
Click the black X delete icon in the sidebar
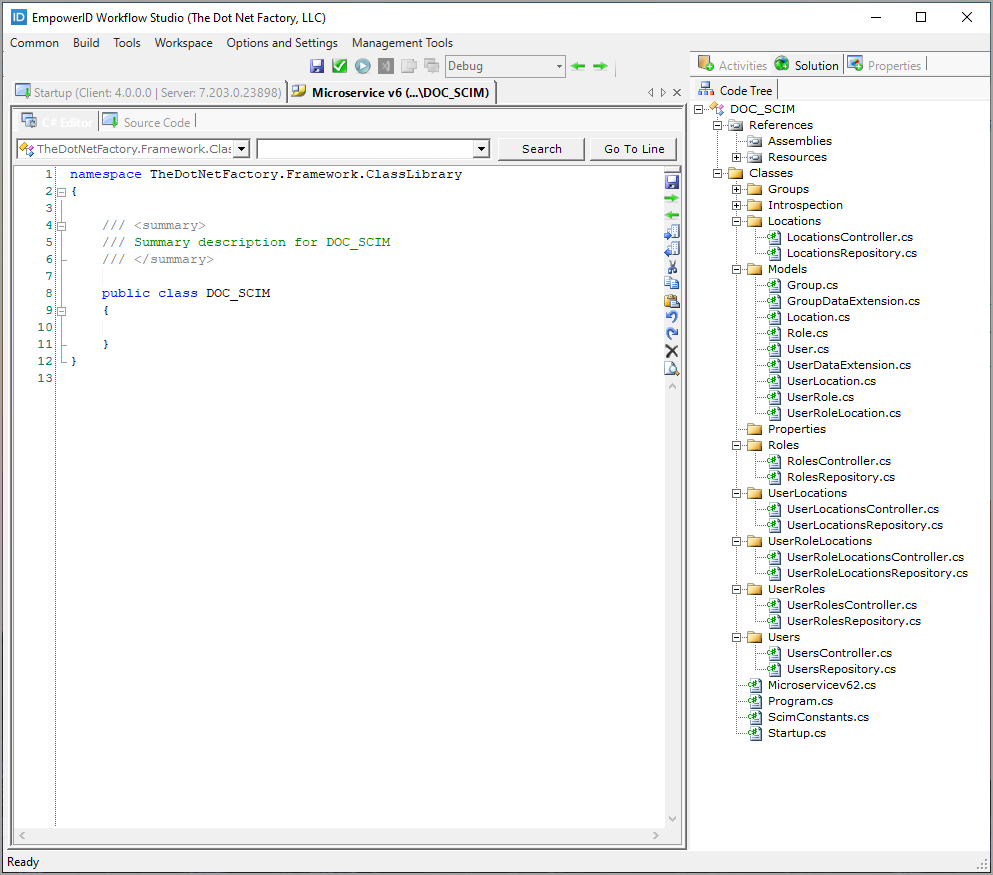pos(671,351)
